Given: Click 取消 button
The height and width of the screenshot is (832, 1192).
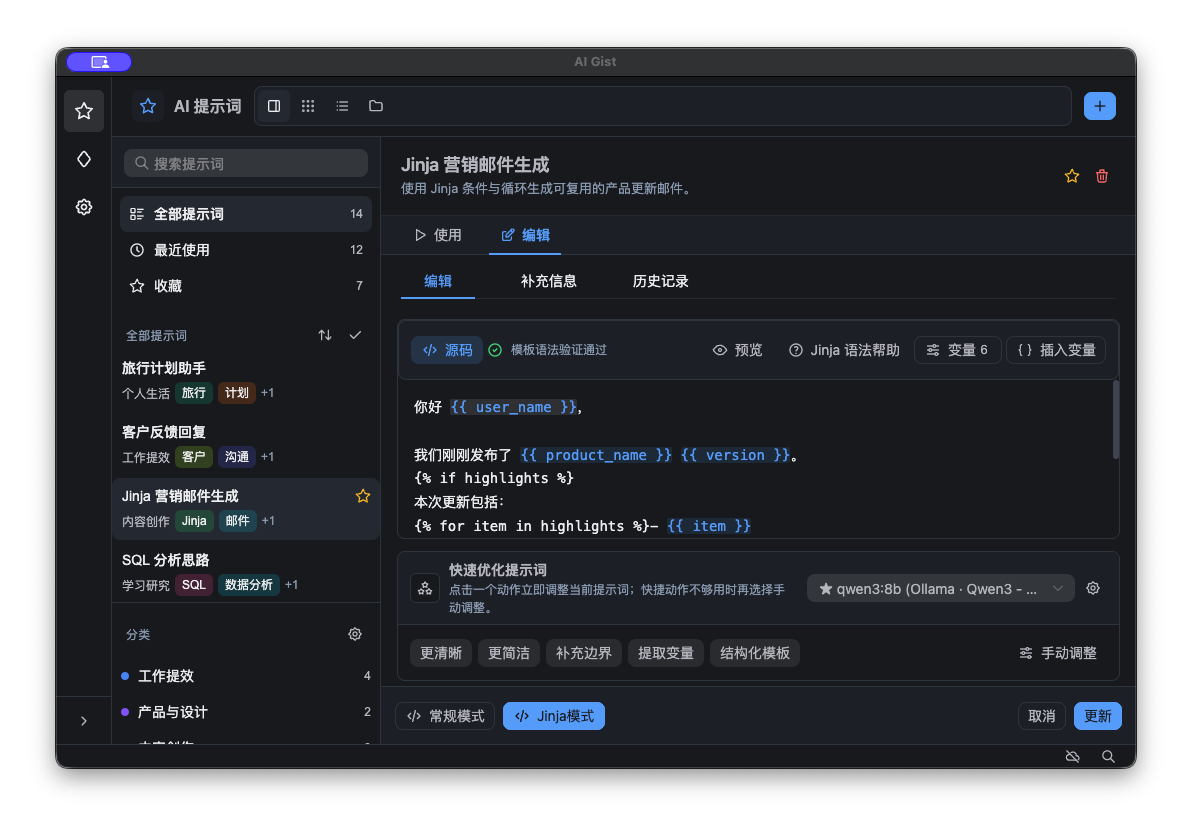Looking at the screenshot, I should [1041, 716].
